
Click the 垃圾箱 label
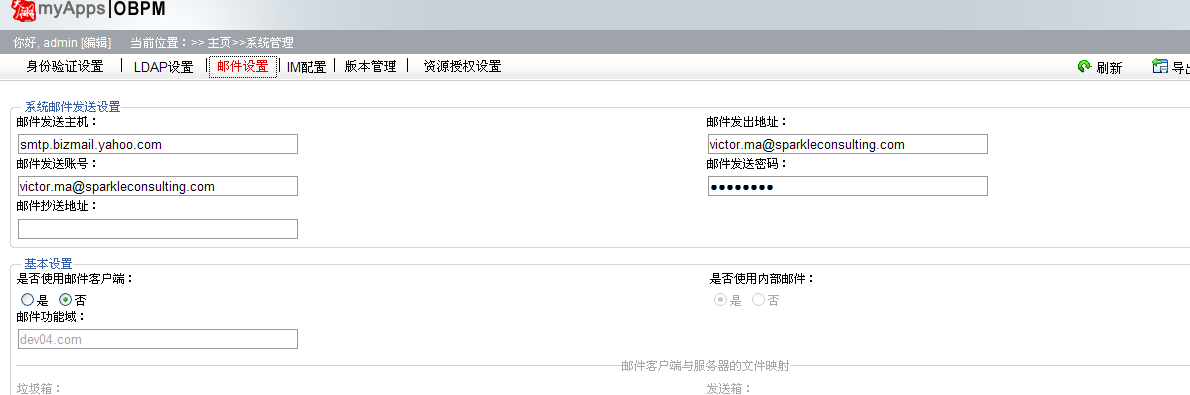39,389
